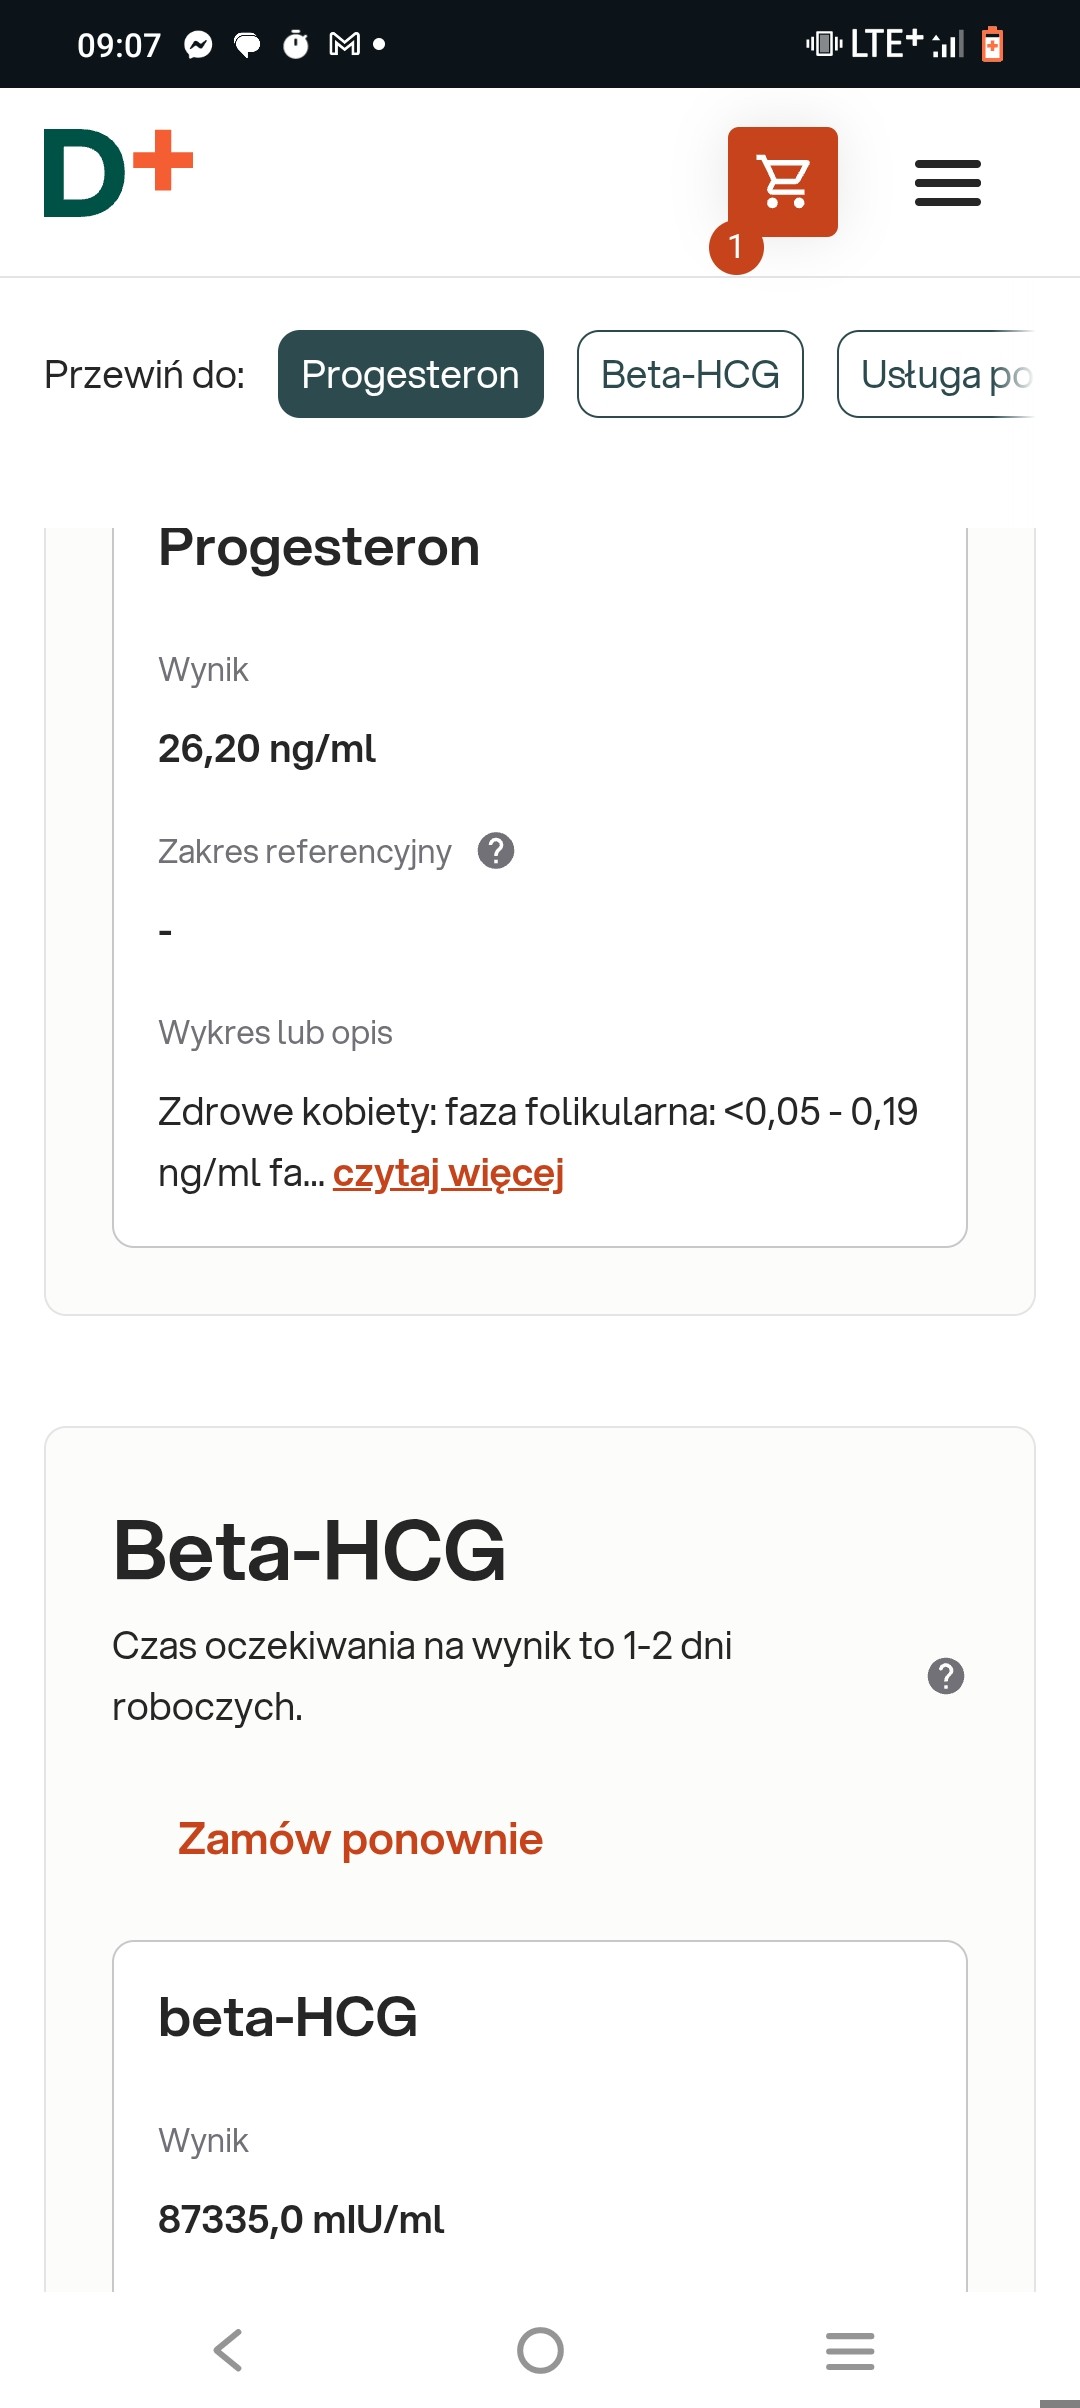Image resolution: width=1080 pixels, height=2408 pixels.
Task: Click the reference range help icon
Action: (x=495, y=851)
